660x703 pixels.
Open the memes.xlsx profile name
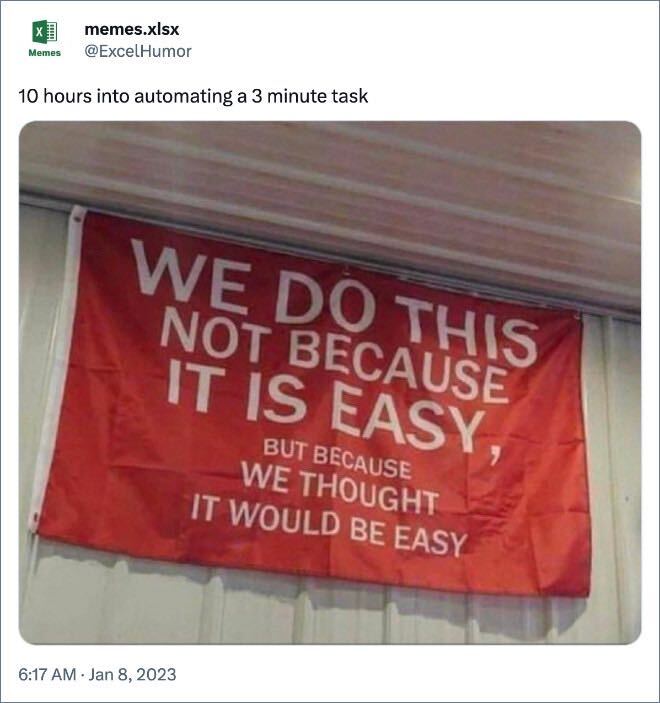pyautogui.click(x=131, y=30)
